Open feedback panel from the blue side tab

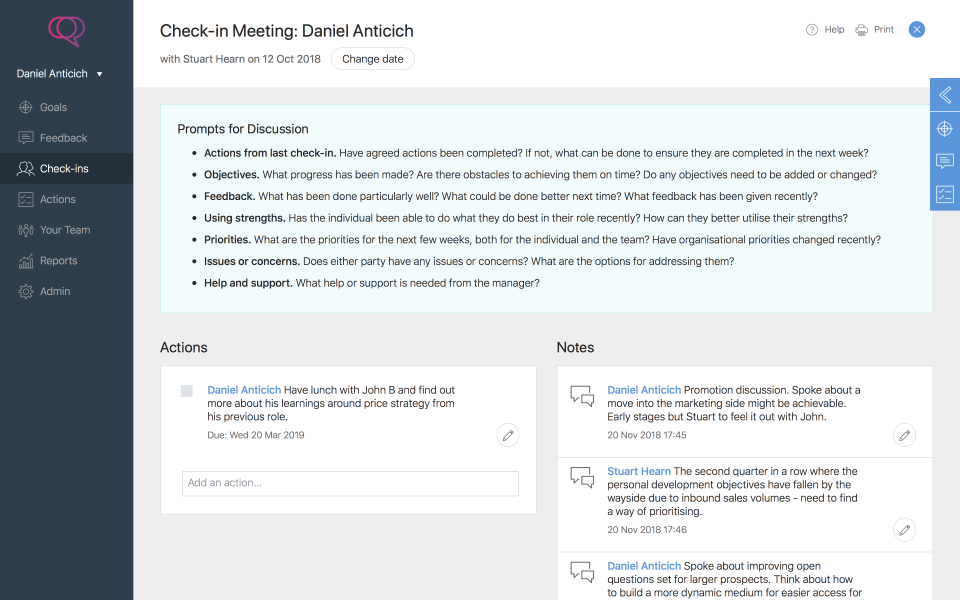pyautogui.click(x=944, y=162)
